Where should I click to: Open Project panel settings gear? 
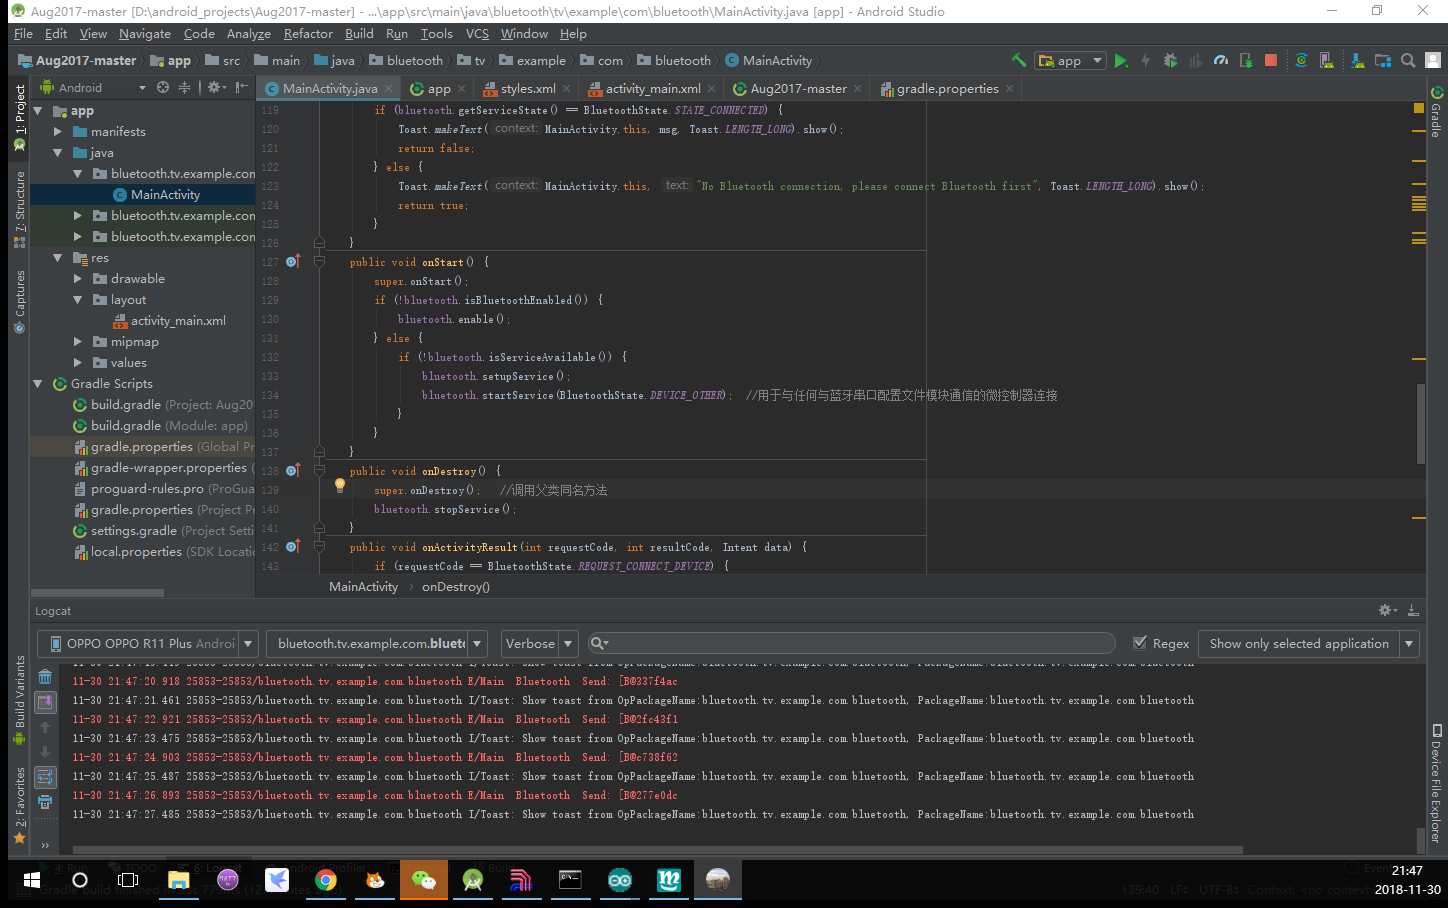(215, 88)
